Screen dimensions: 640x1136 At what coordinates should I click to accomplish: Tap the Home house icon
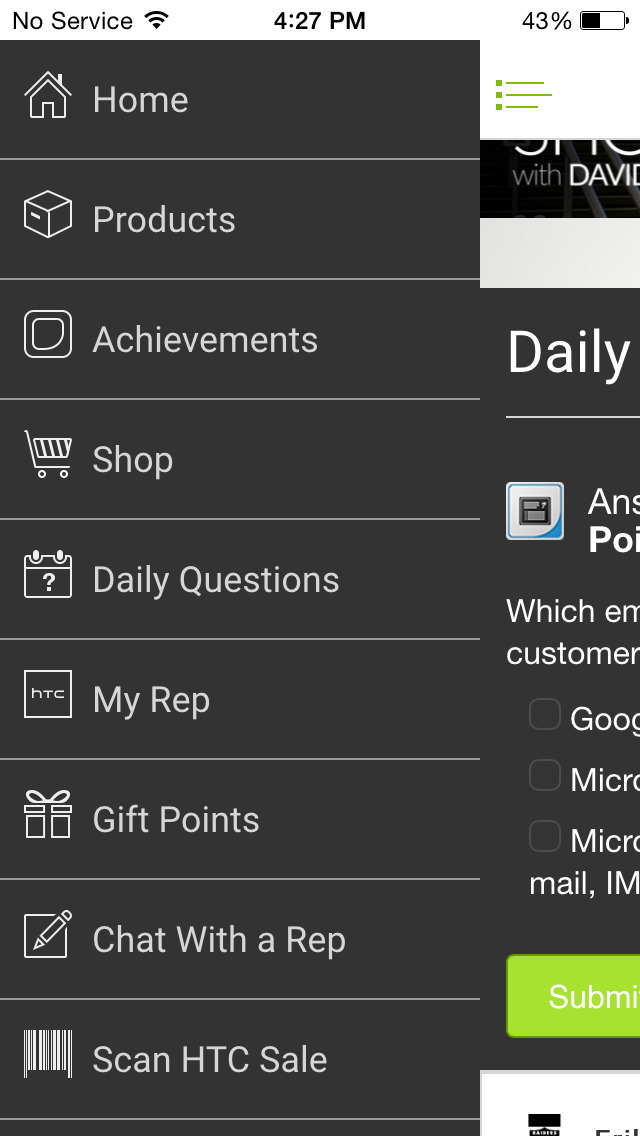point(48,97)
